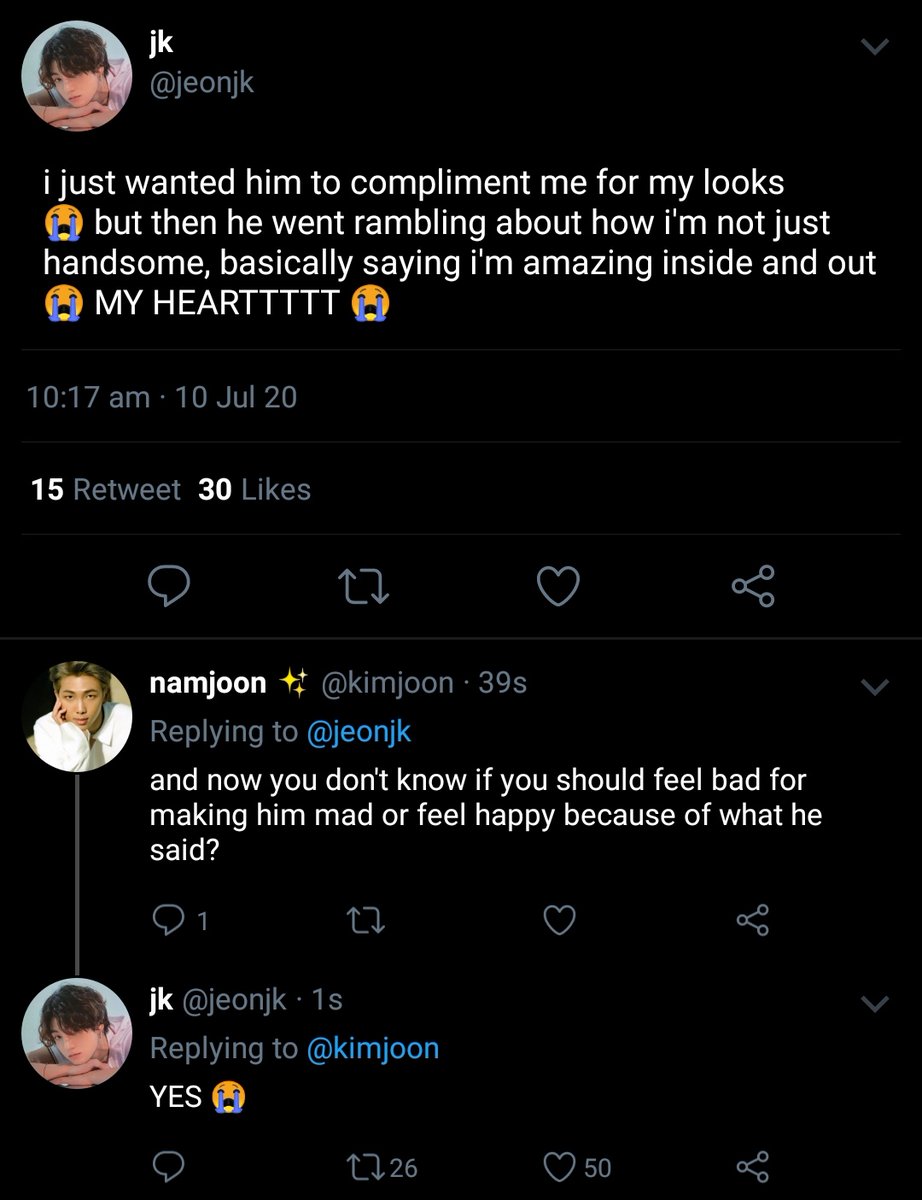Screen dimensions: 922x1200
Task: Open options chevron on main tweet
Action: tap(874, 48)
